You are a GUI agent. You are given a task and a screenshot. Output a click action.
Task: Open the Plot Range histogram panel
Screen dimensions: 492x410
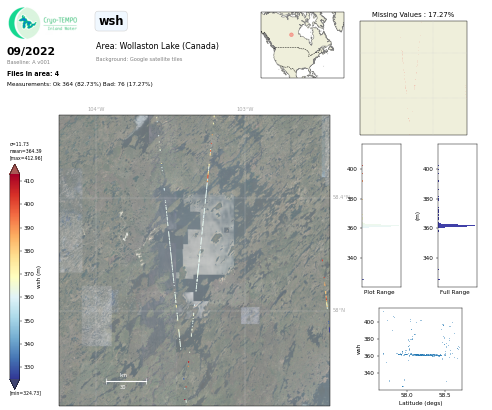[382, 215]
